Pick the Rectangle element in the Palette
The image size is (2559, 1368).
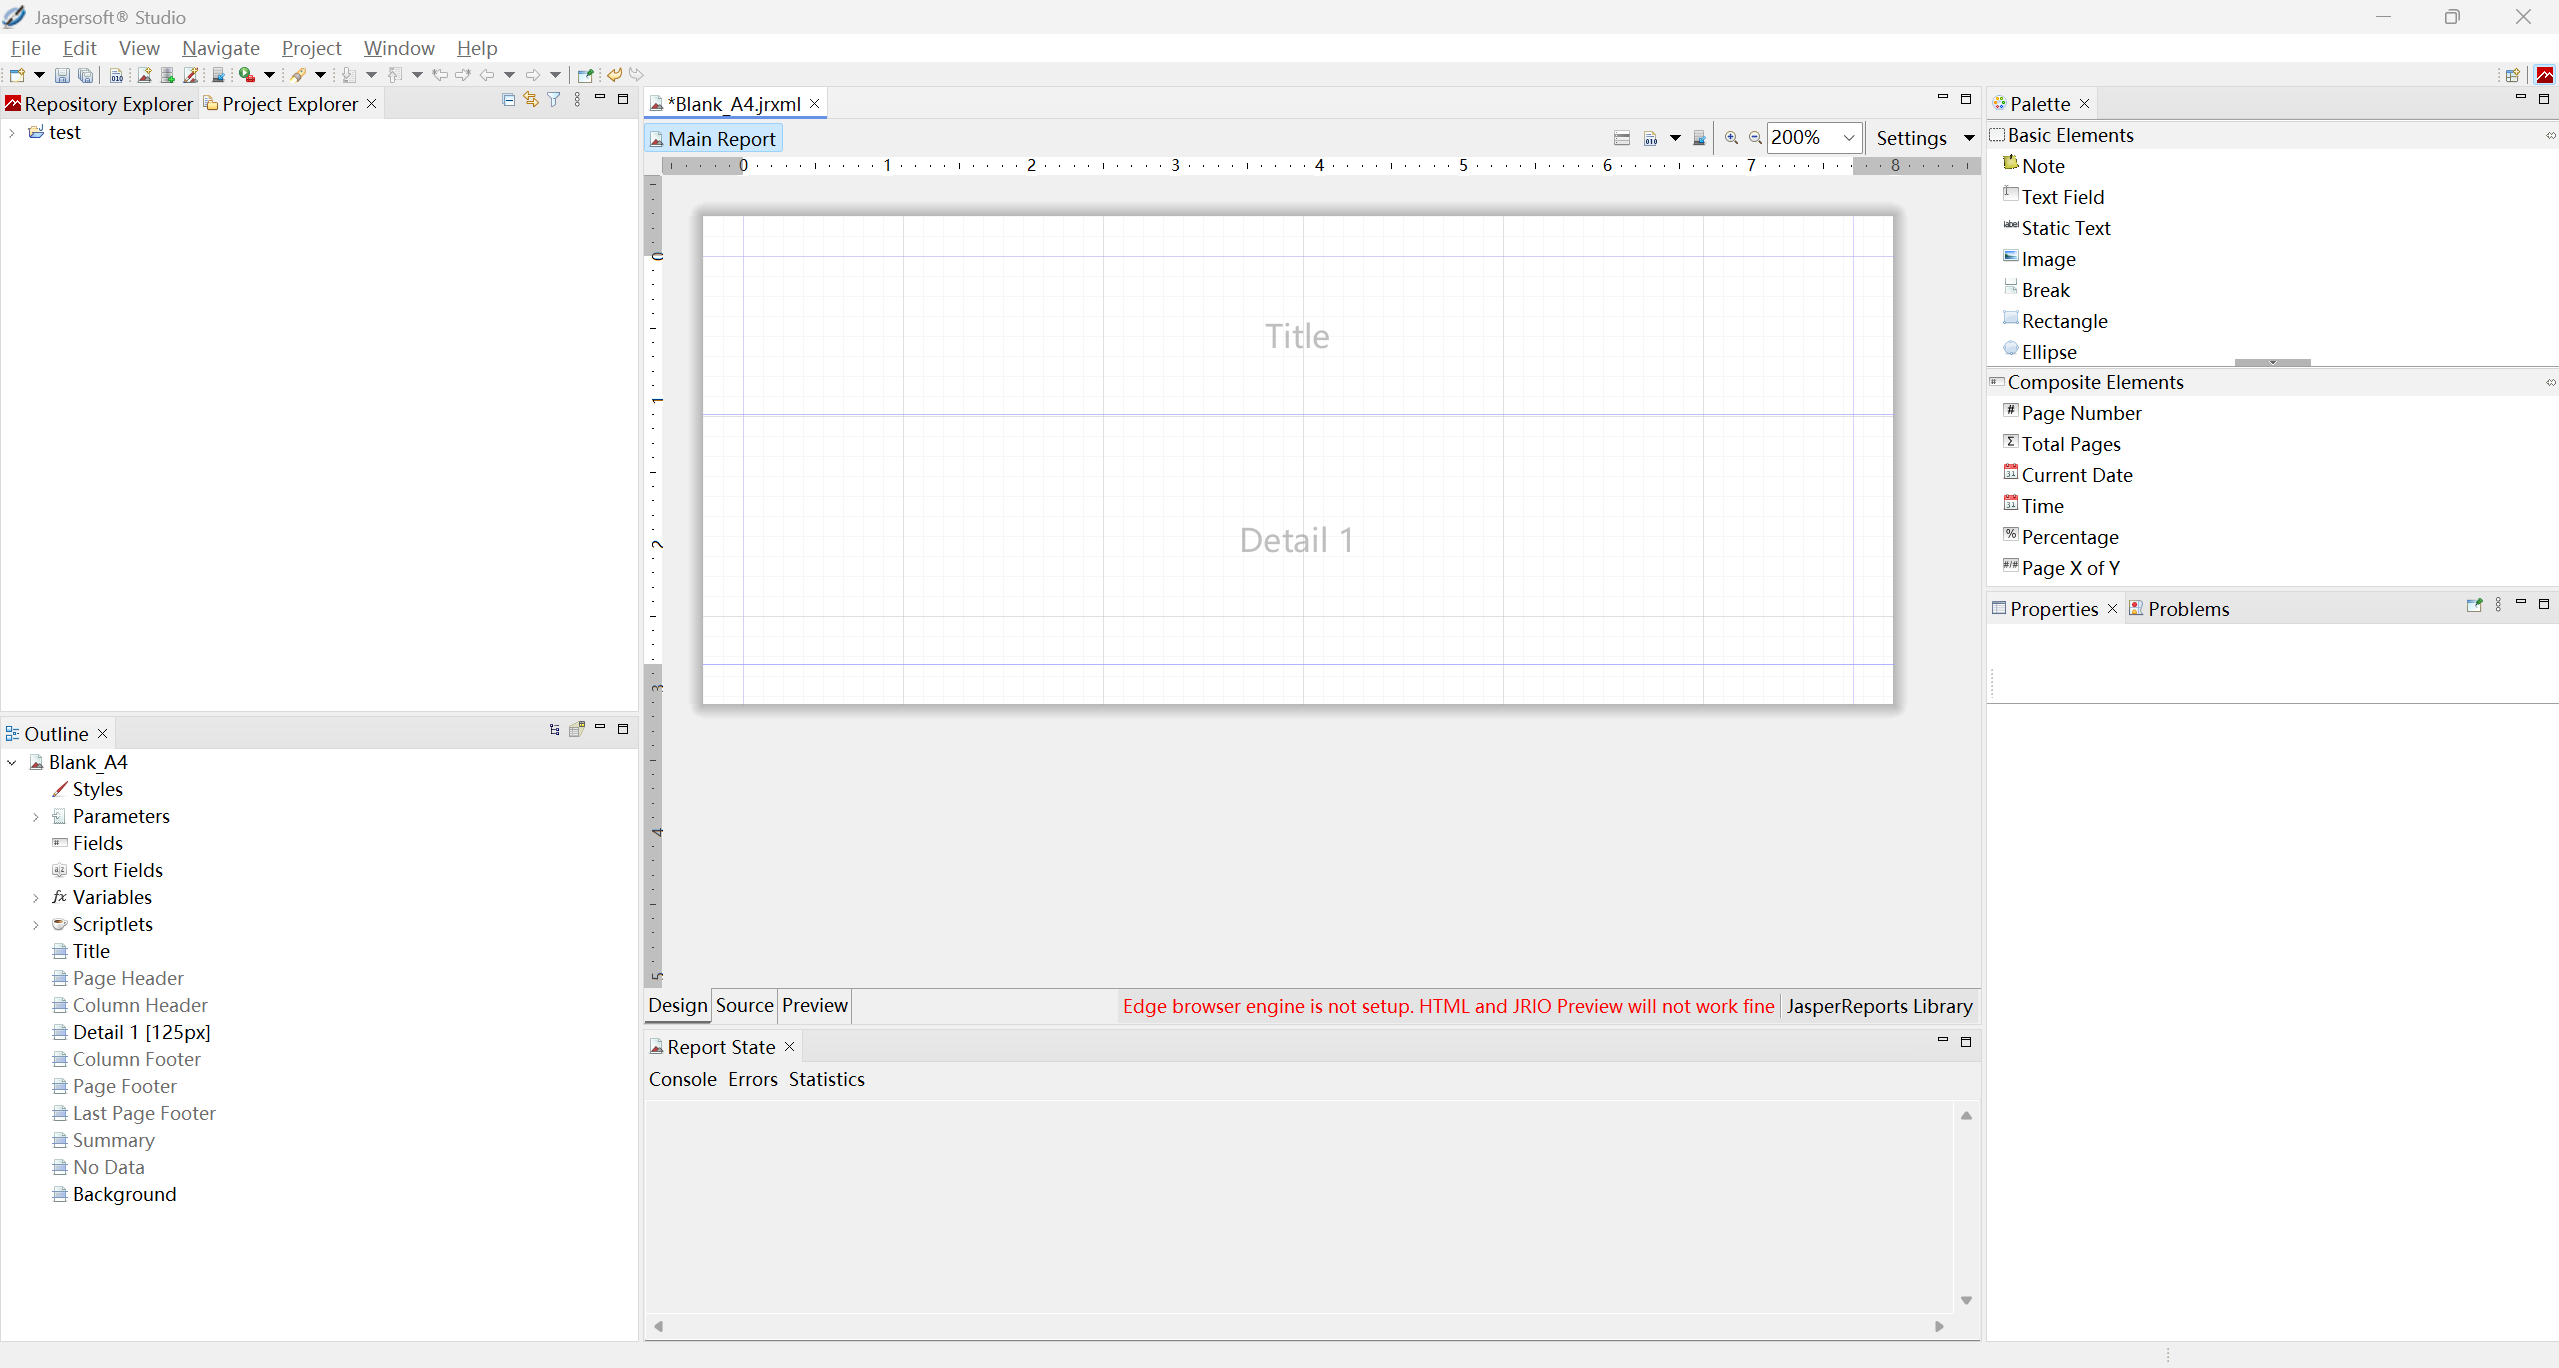[x=2064, y=321]
